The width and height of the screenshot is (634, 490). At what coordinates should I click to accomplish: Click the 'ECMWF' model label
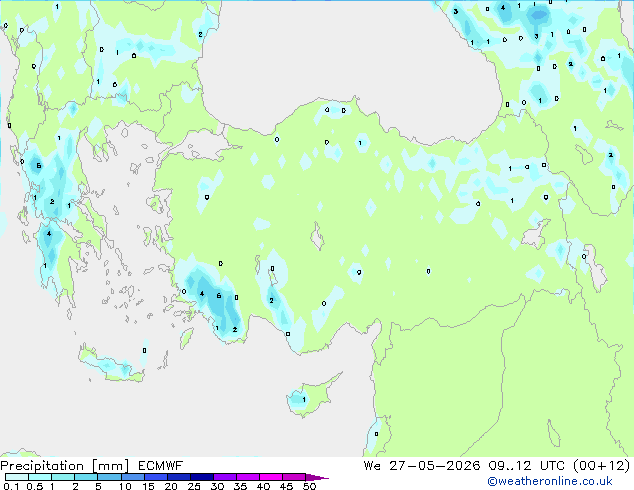tap(161, 466)
